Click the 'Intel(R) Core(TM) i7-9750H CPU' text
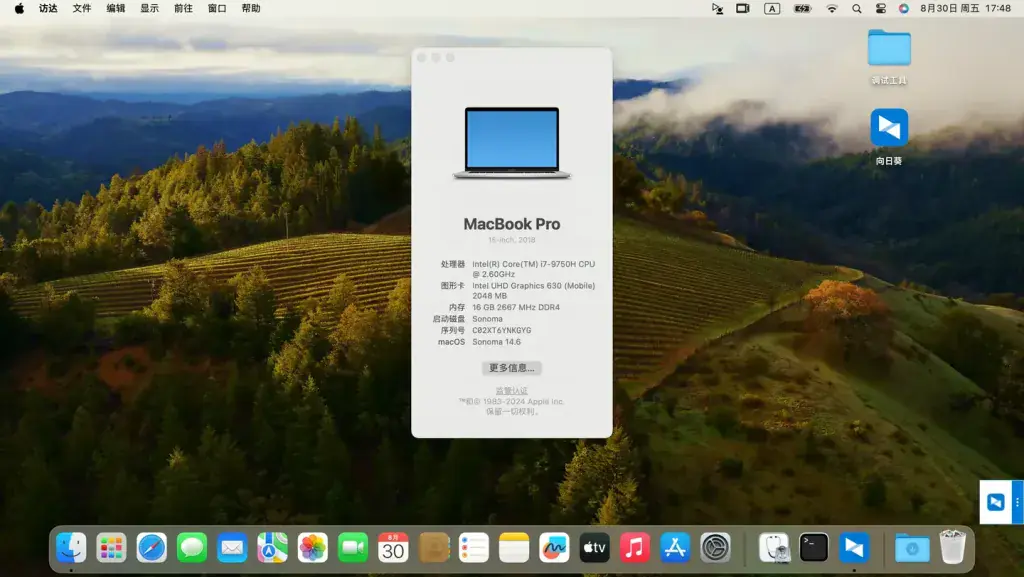The width and height of the screenshot is (1024, 577). click(534, 264)
